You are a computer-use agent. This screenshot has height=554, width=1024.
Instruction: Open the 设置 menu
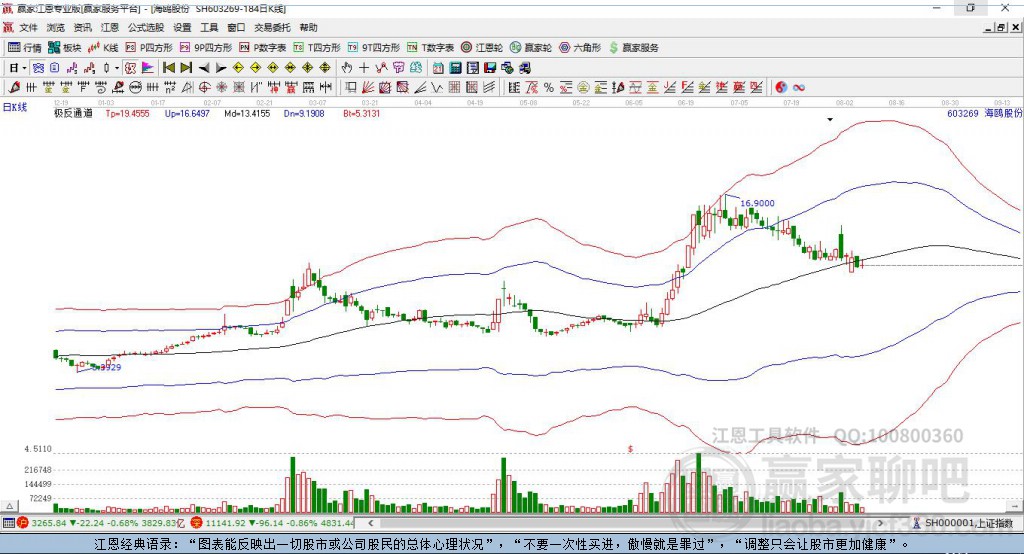[182, 27]
